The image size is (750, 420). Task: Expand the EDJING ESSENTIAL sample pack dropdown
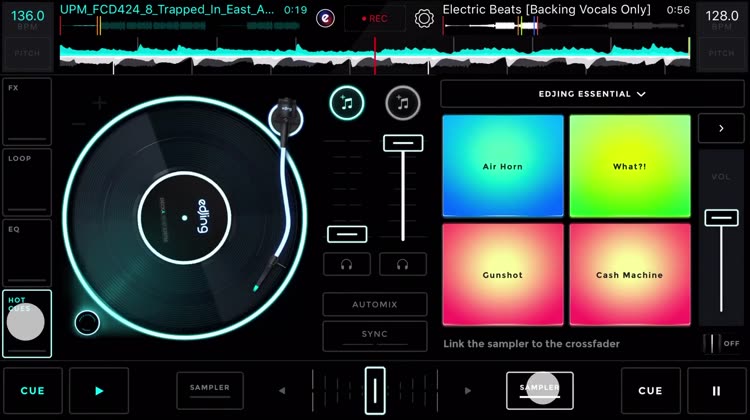592,94
